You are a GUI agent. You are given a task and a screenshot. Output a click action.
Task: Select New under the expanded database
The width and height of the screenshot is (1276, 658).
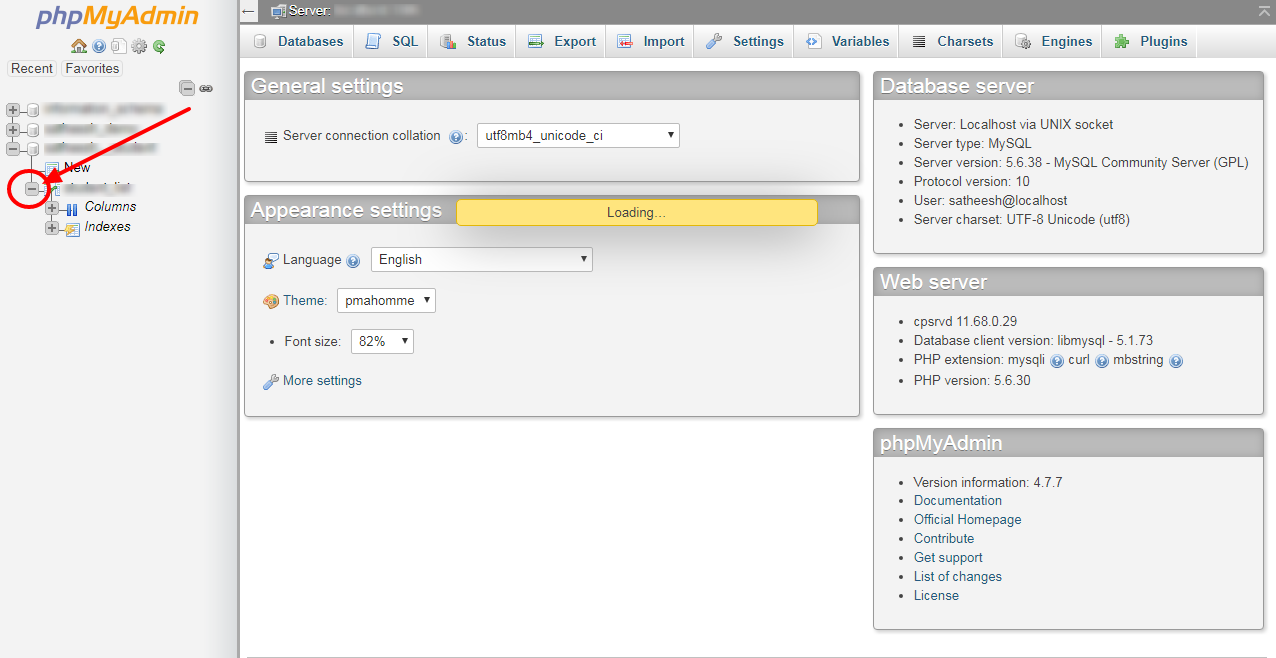(77, 168)
